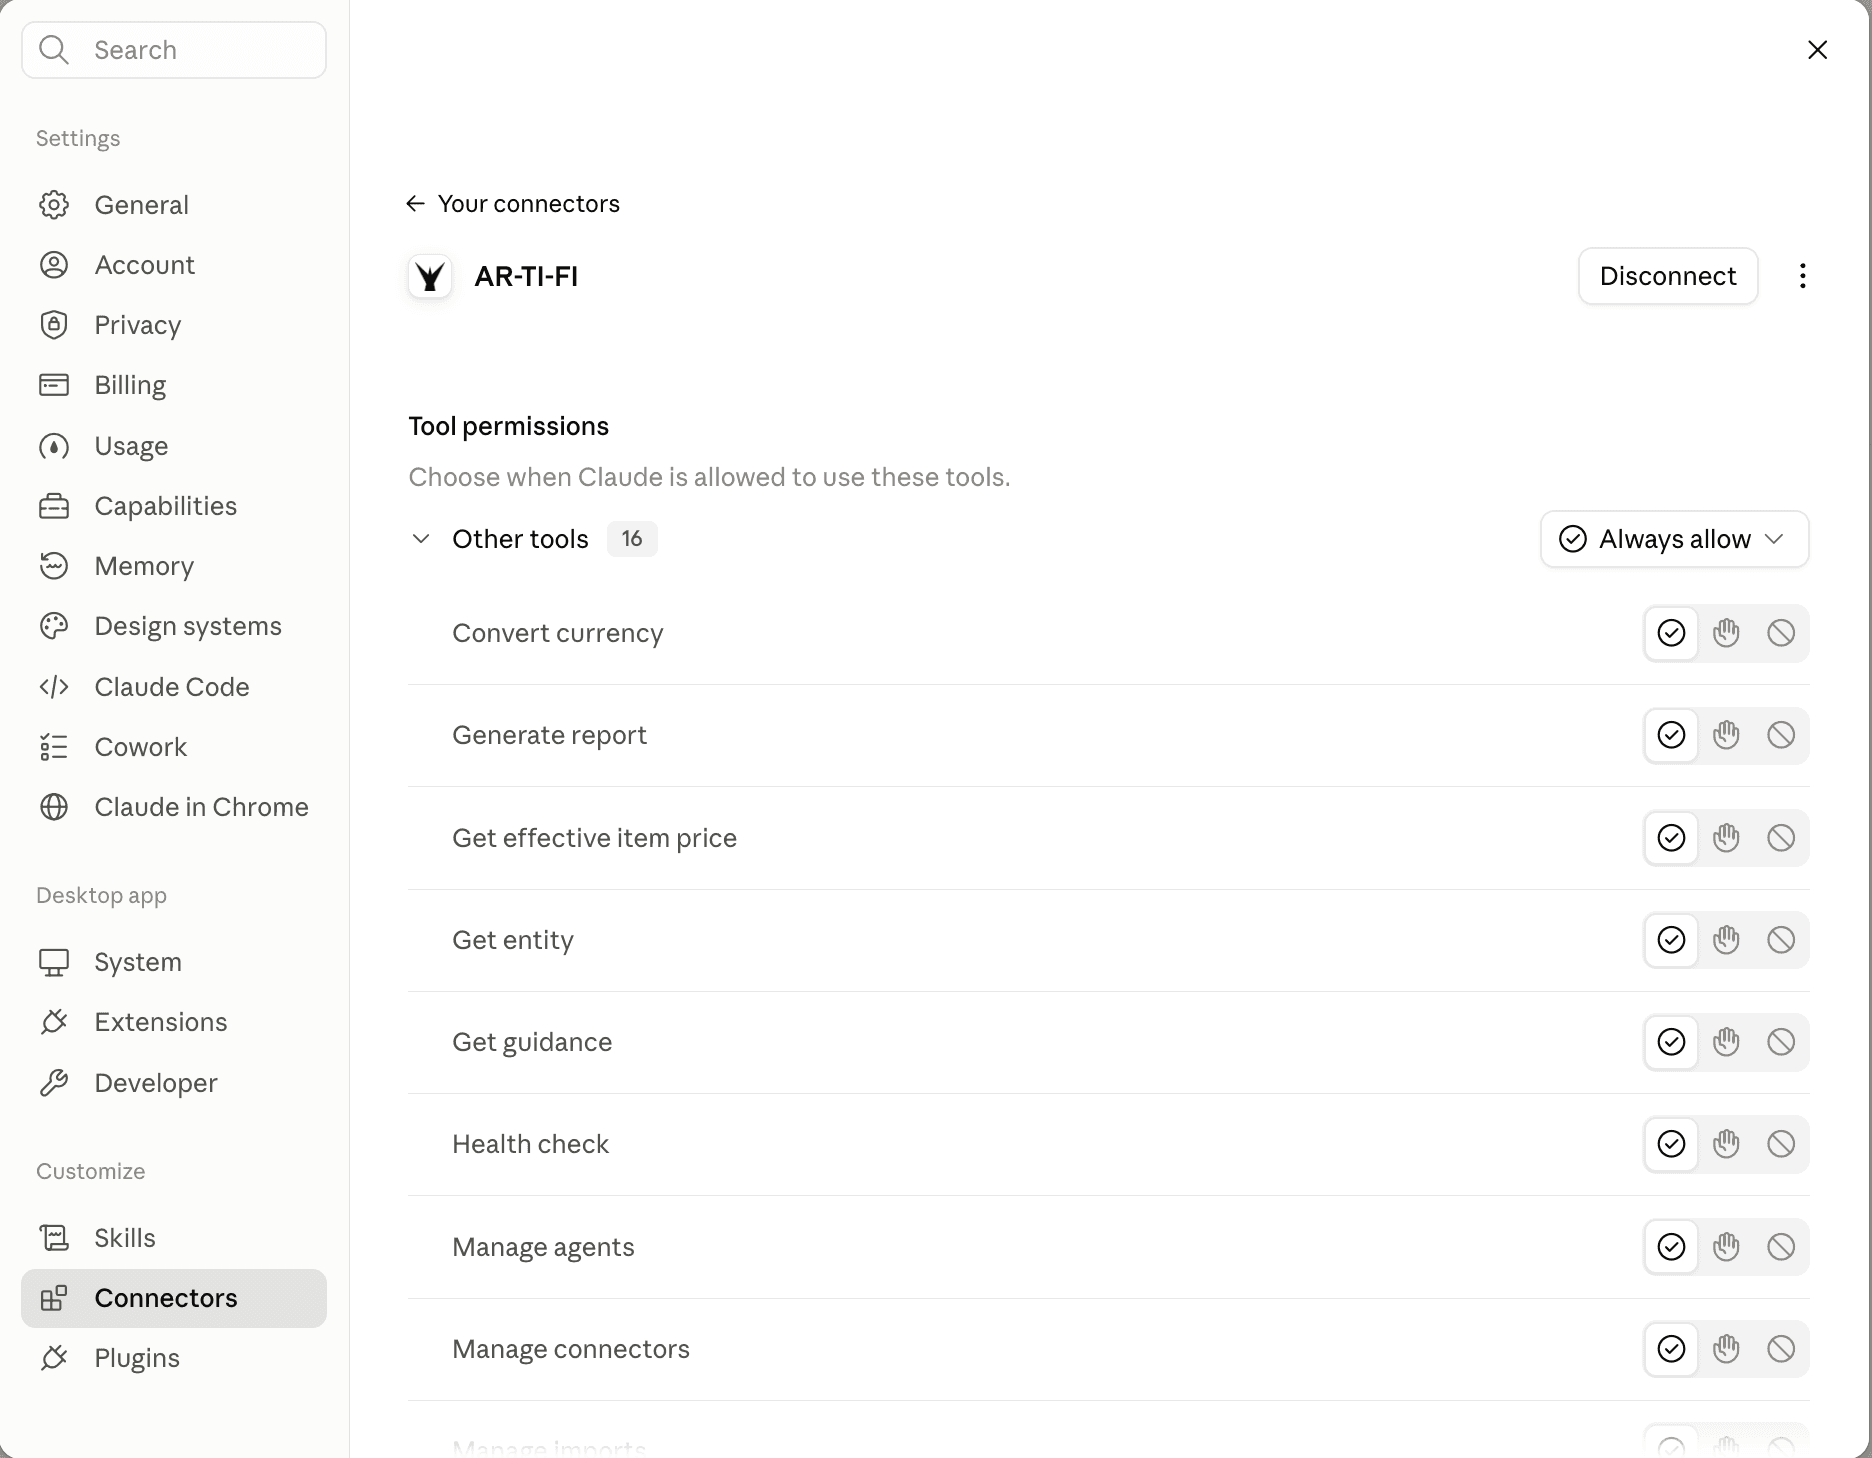The width and height of the screenshot is (1872, 1458).
Task: Open the Extensions page
Action: click(x=174, y=1022)
